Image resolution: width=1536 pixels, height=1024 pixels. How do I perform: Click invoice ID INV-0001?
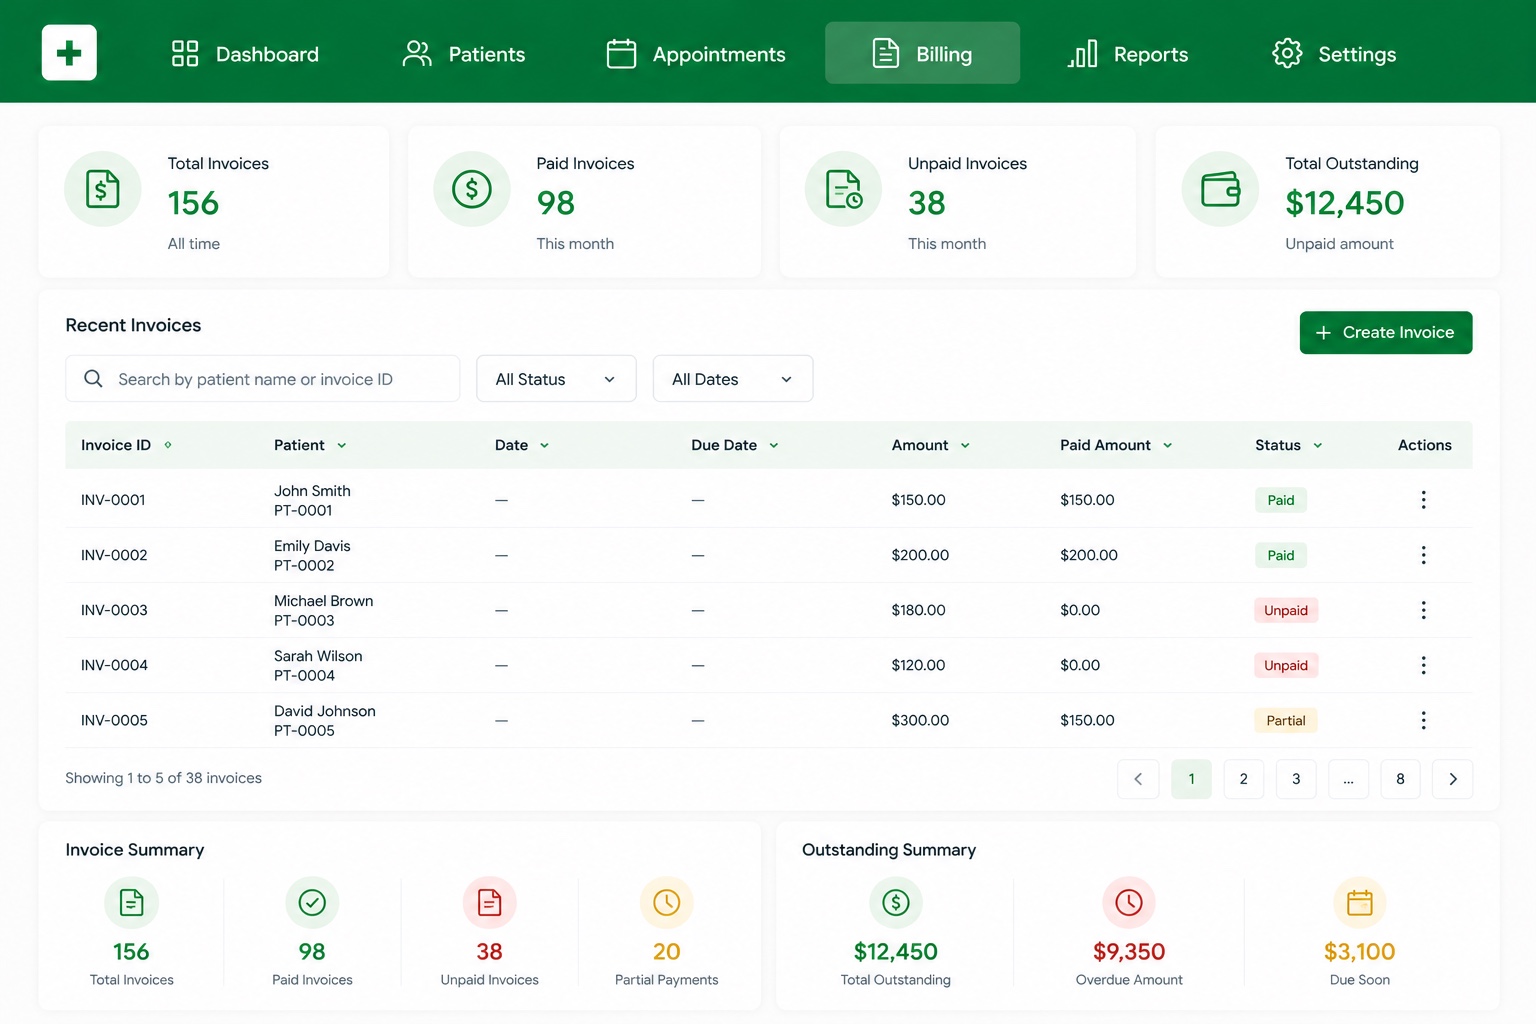(113, 500)
